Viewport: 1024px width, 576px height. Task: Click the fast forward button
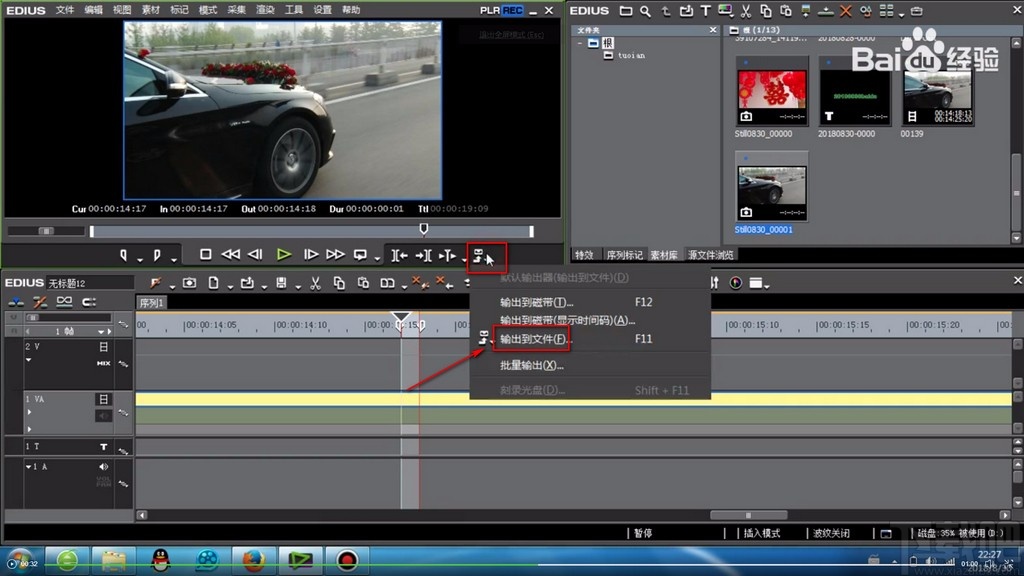click(335, 254)
